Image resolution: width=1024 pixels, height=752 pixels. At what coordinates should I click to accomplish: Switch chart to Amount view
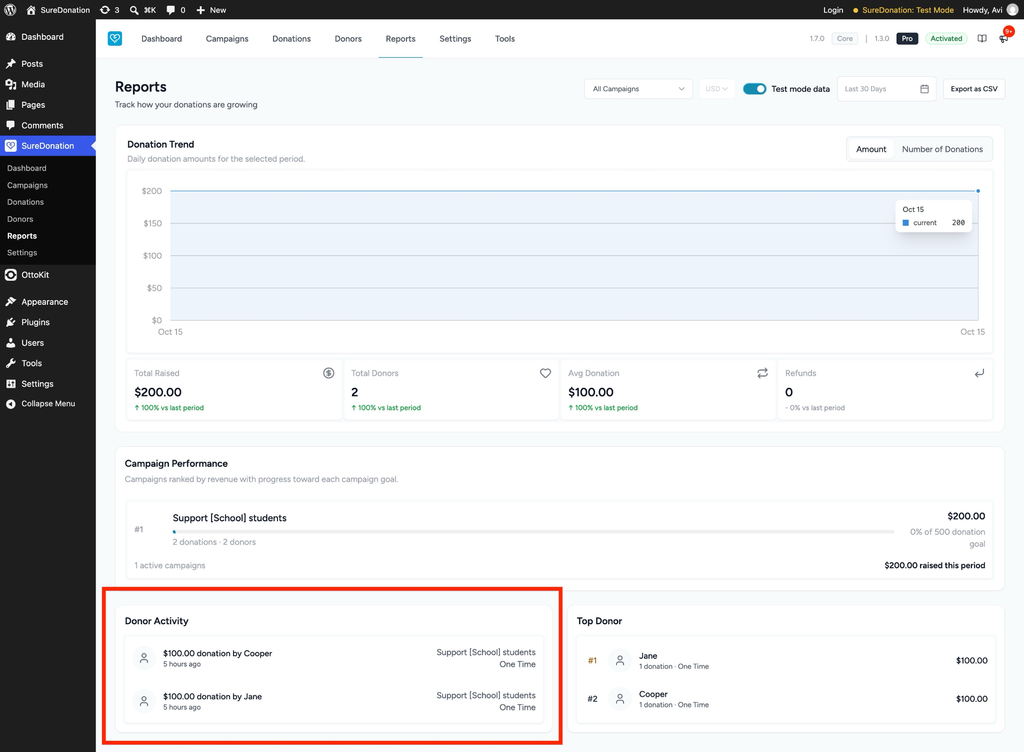coord(871,149)
